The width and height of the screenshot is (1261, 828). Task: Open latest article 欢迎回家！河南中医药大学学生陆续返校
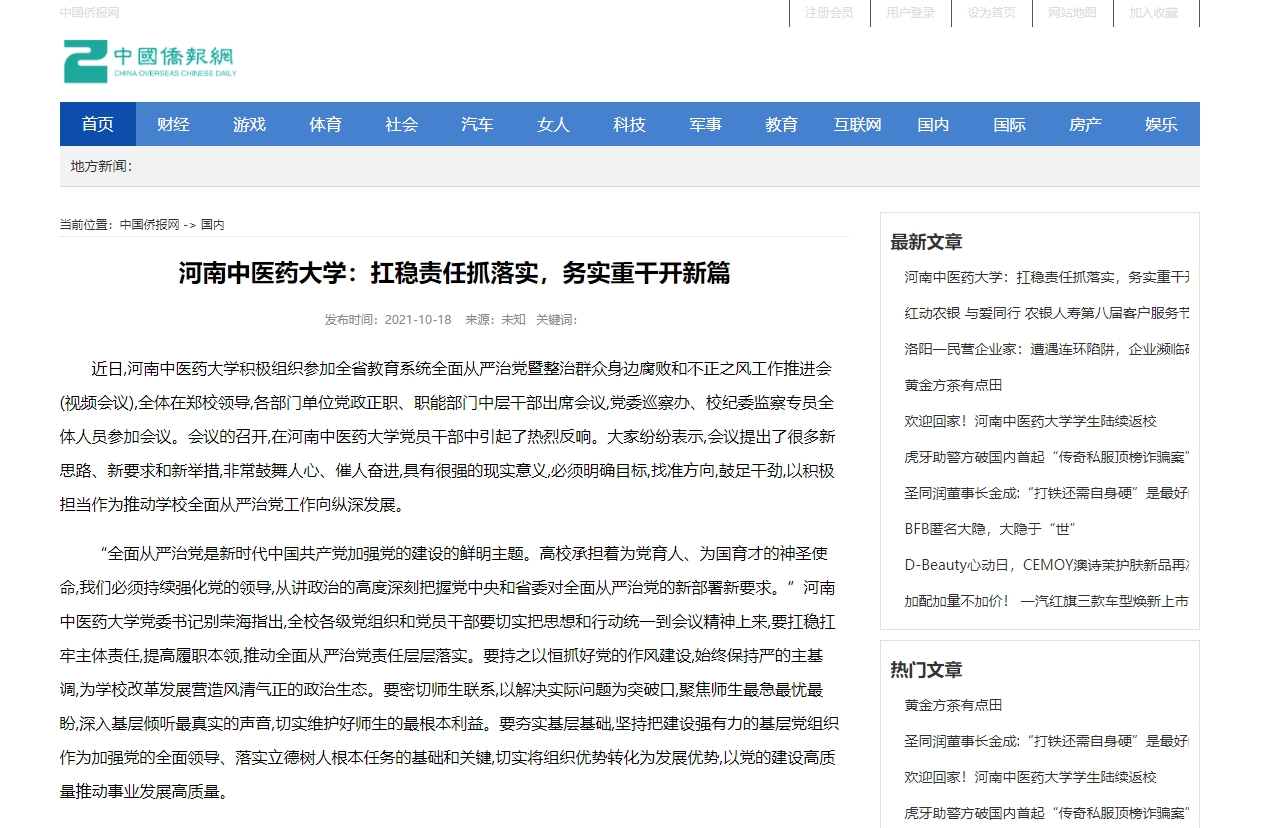(1031, 421)
